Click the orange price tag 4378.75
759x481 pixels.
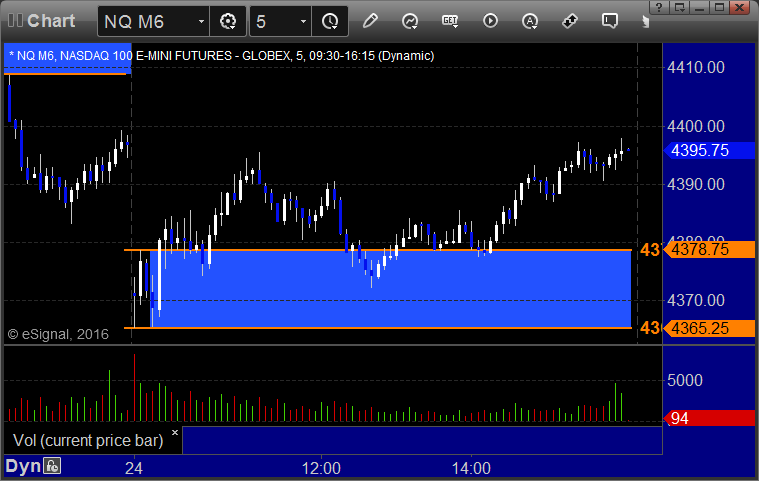[709, 249]
